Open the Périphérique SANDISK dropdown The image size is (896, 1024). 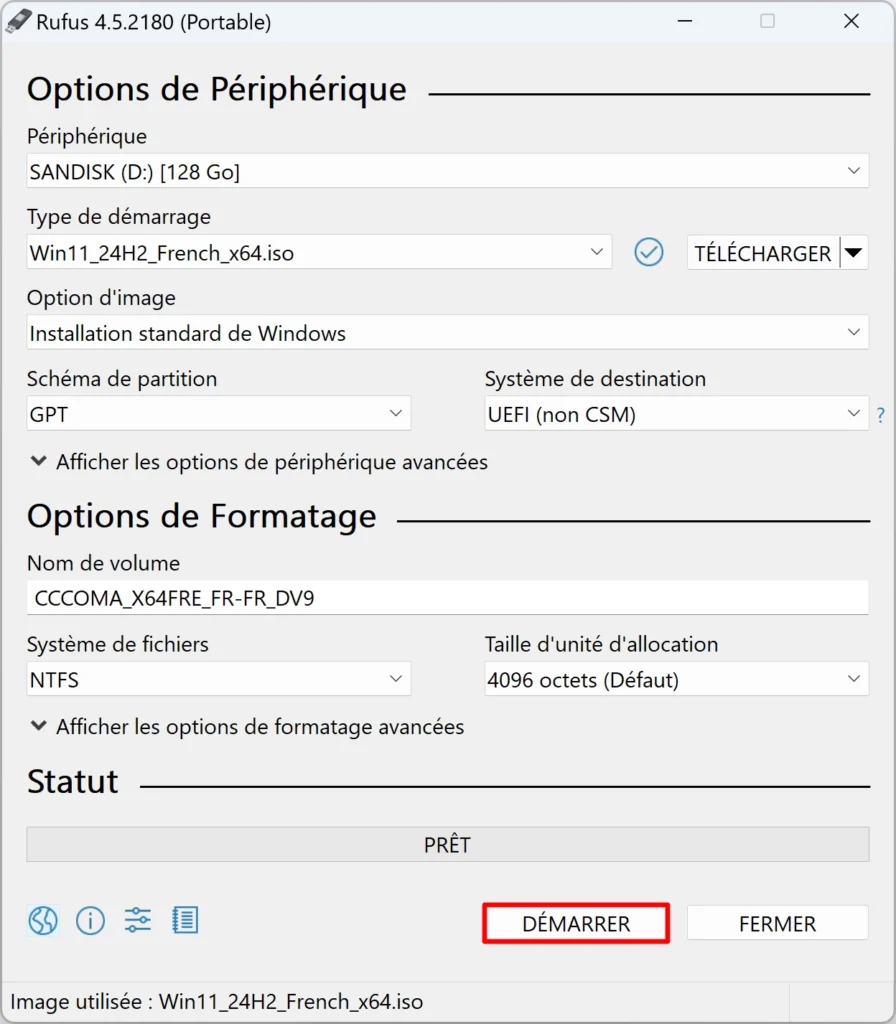pyautogui.click(x=447, y=171)
